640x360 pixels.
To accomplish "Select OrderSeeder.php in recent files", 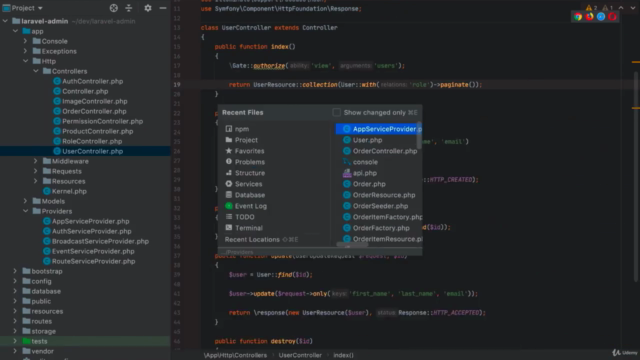I will click(x=378, y=206).
